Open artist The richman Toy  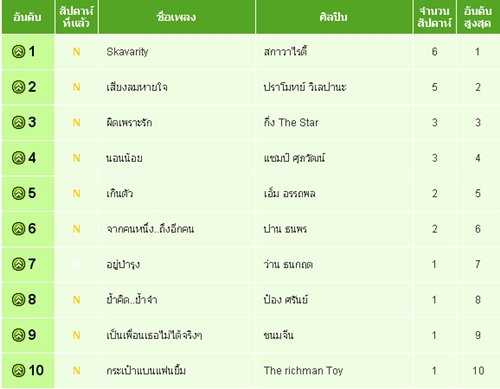(303, 371)
